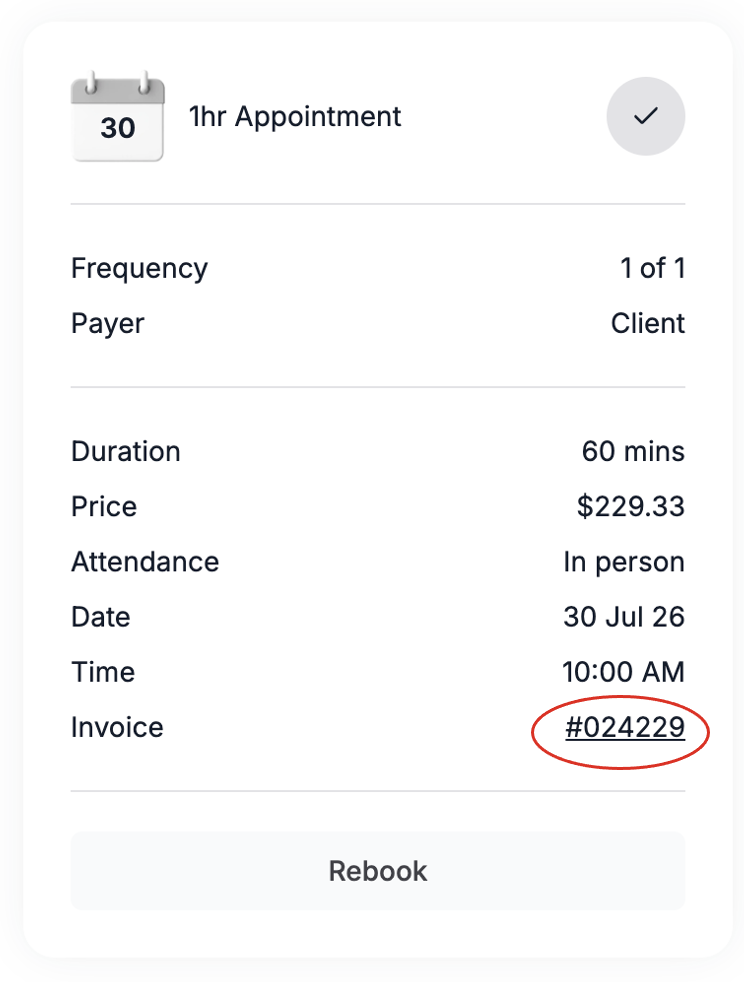Click the Attendance label
Viewport: 744px width, 982px height.
pyautogui.click(x=145, y=562)
